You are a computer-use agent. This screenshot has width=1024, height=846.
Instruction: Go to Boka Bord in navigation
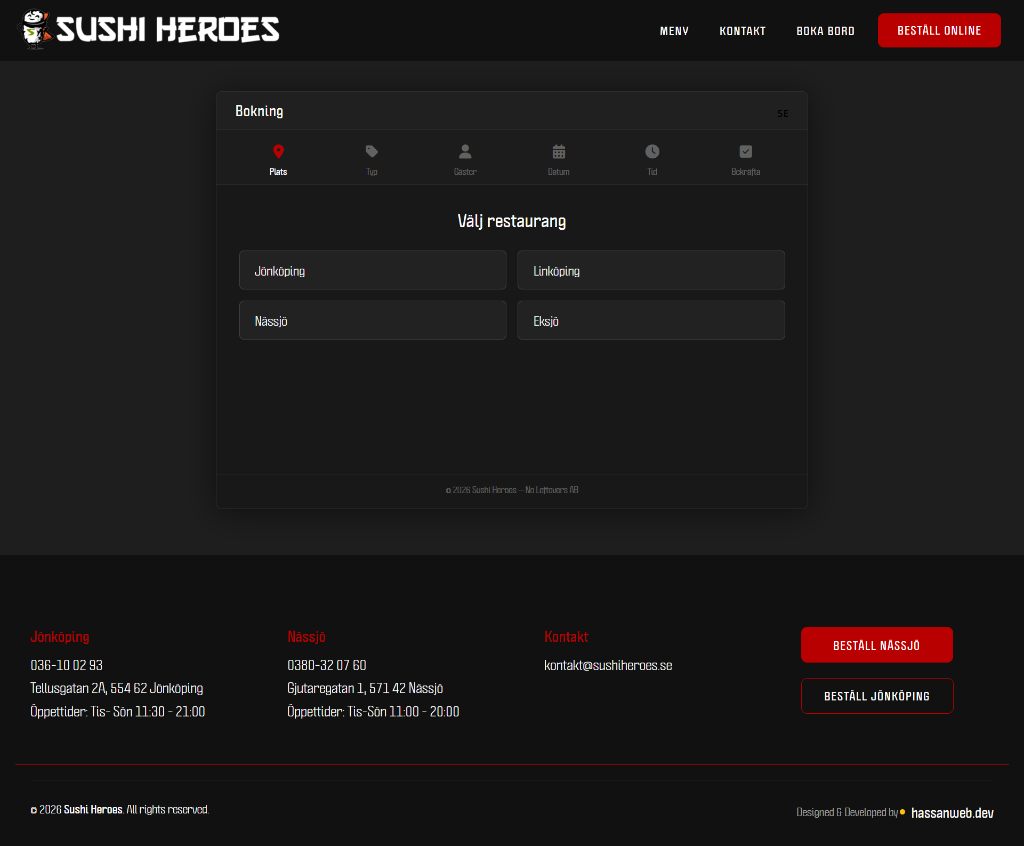(825, 31)
